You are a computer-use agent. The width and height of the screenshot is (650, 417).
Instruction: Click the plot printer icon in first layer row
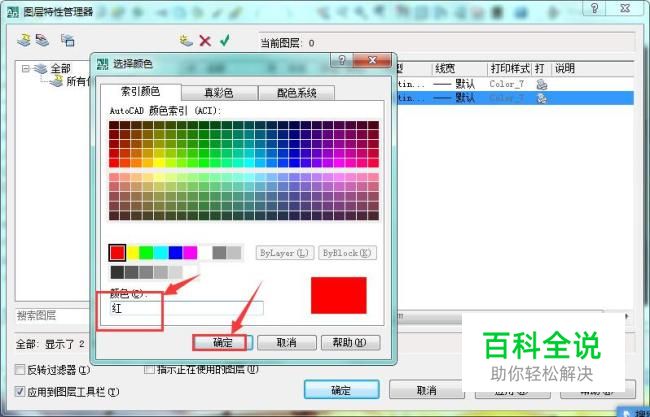pos(541,84)
